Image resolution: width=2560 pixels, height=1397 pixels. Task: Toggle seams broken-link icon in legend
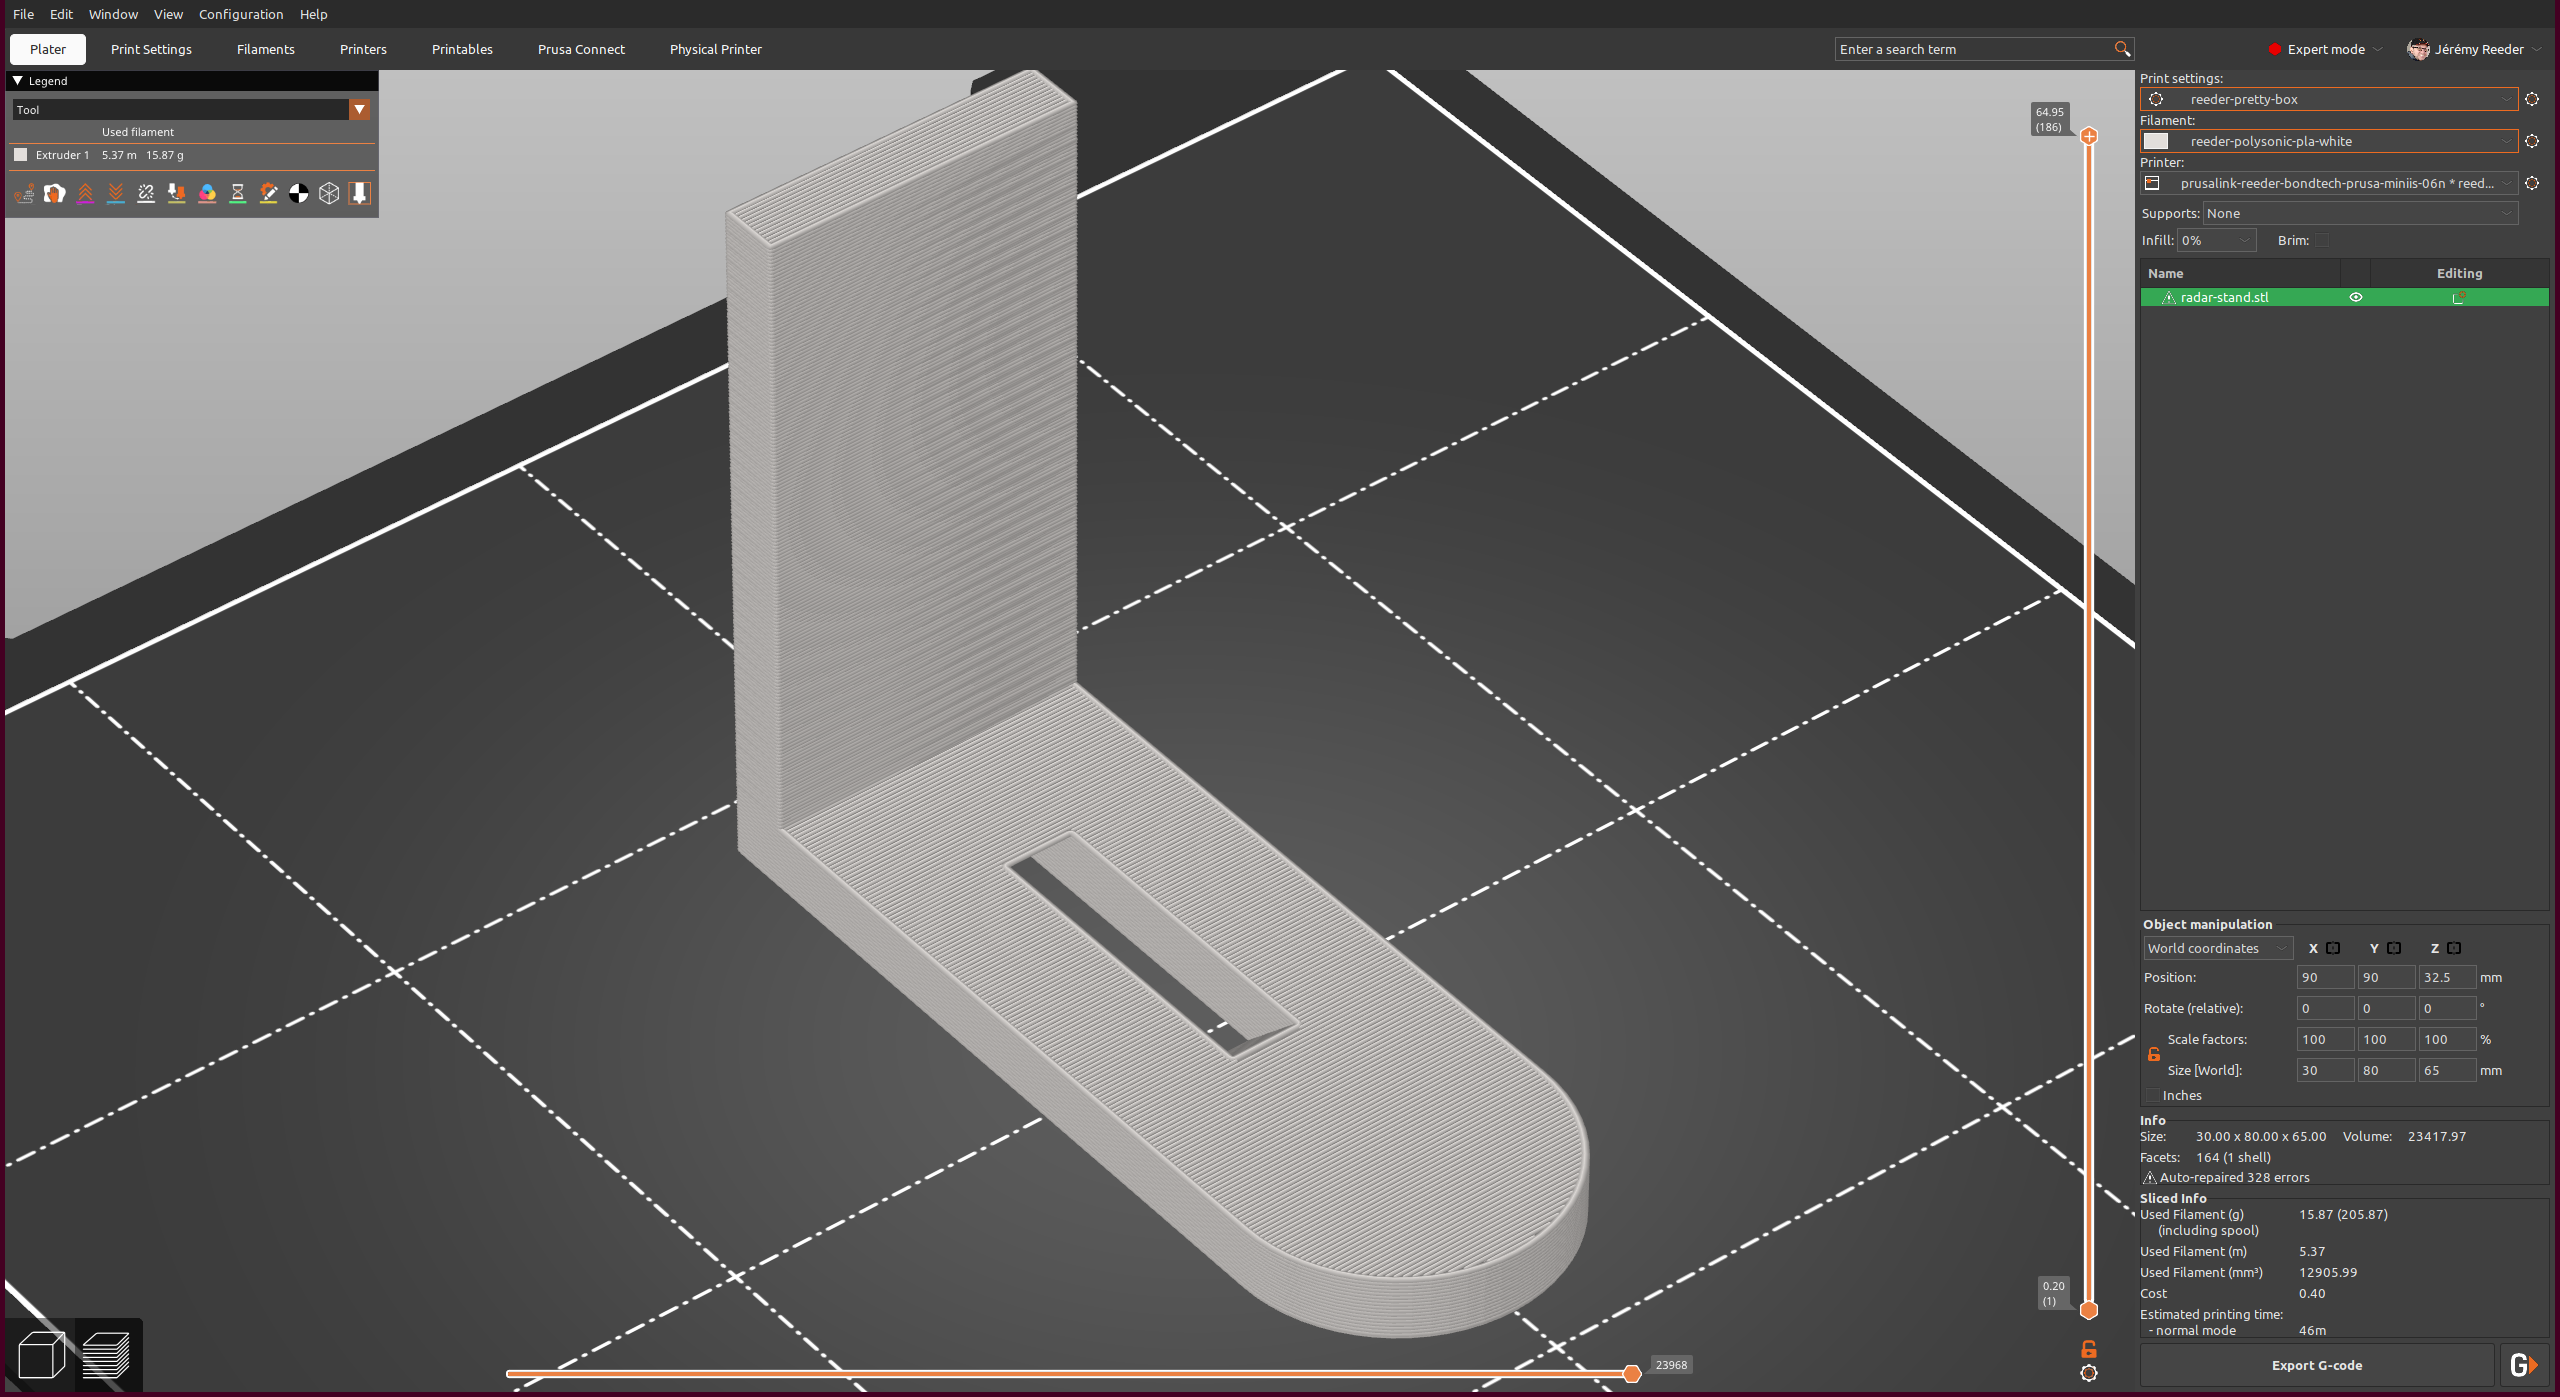pos(146,193)
